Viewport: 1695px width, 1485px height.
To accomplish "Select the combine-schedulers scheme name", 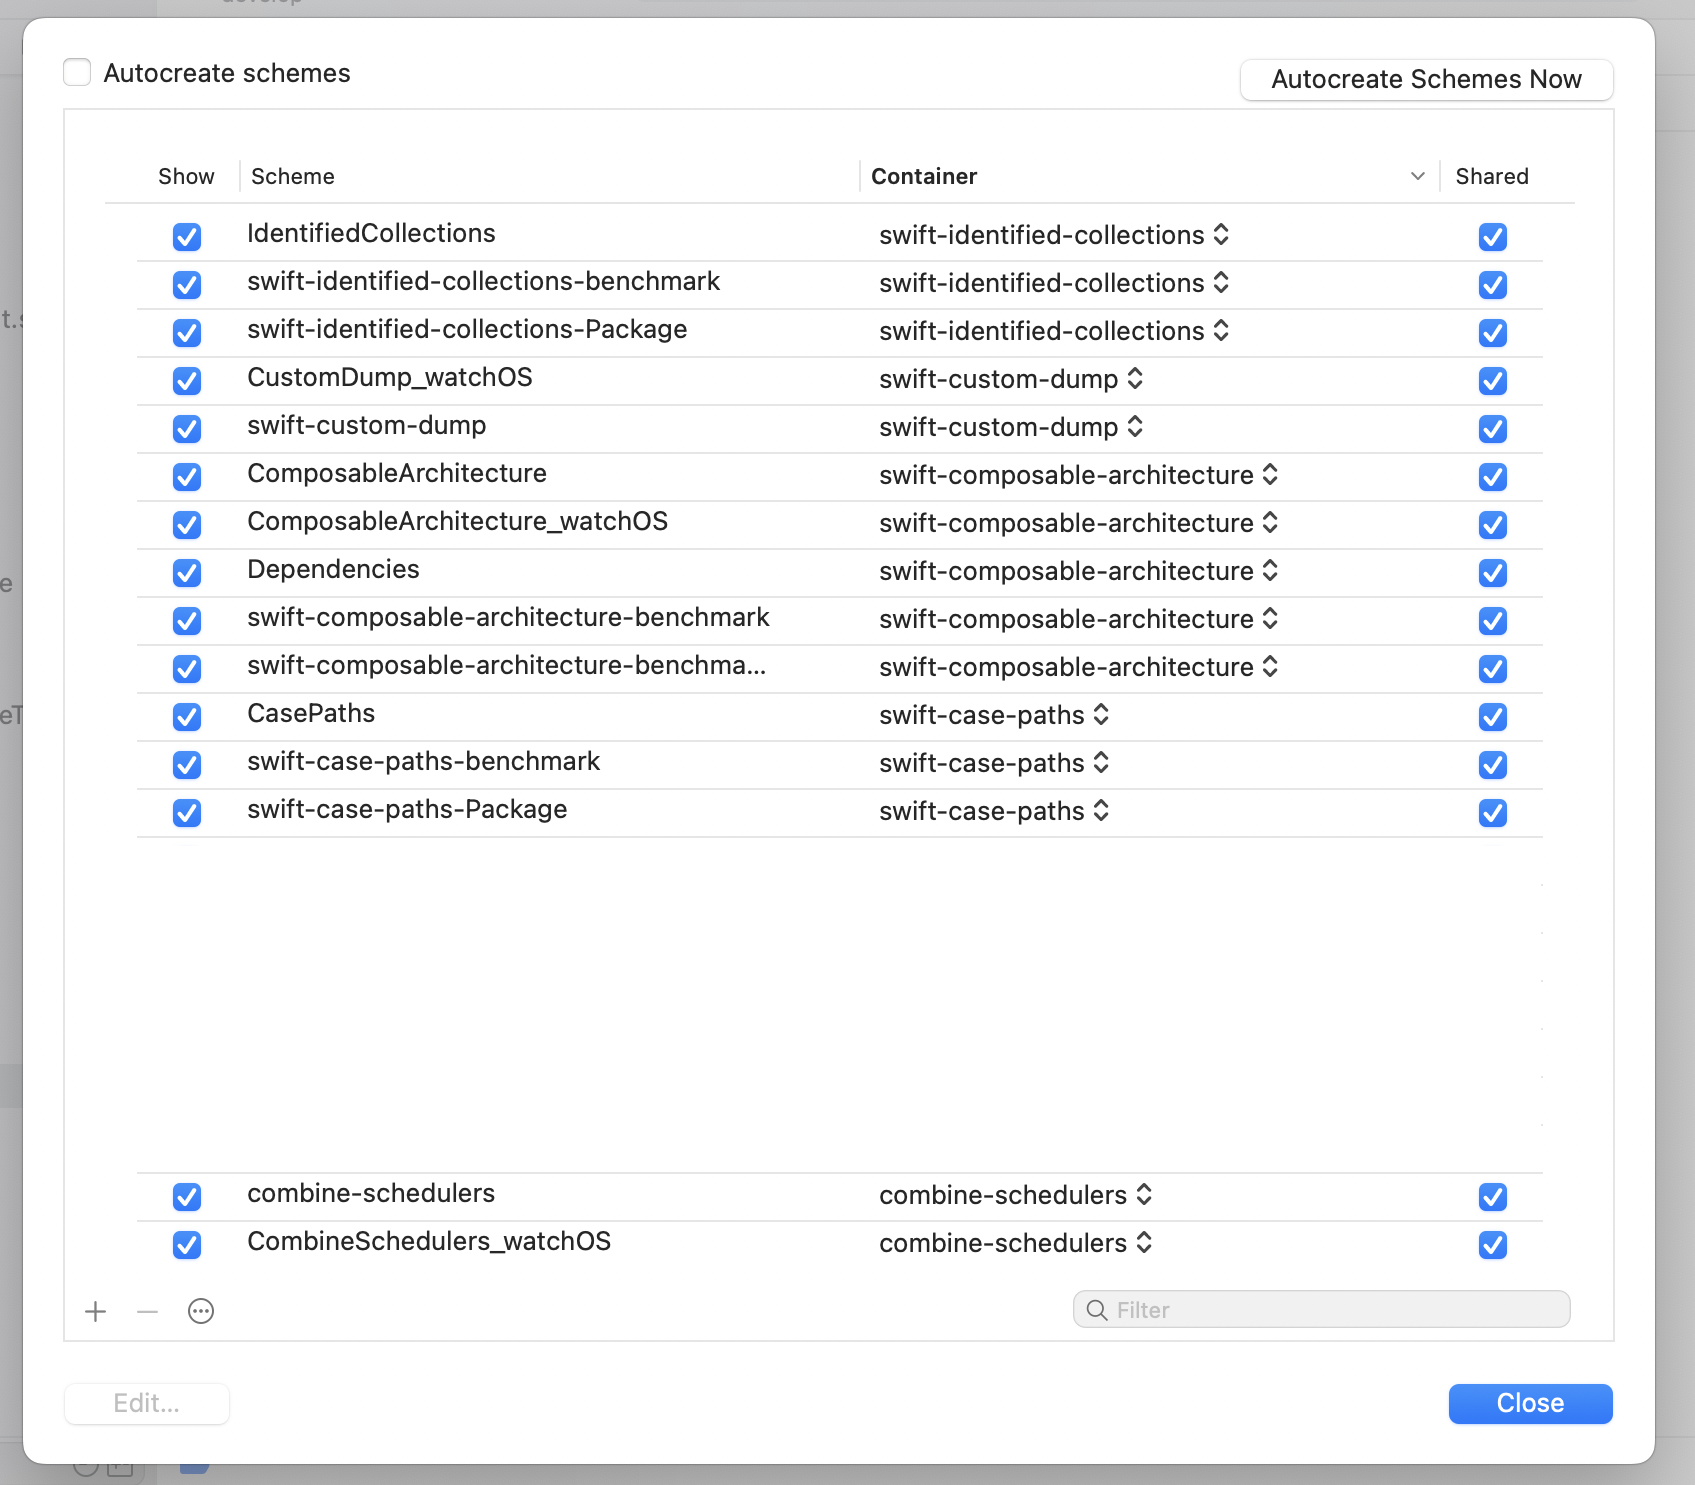I will pyautogui.click(x=371, y=1193).
